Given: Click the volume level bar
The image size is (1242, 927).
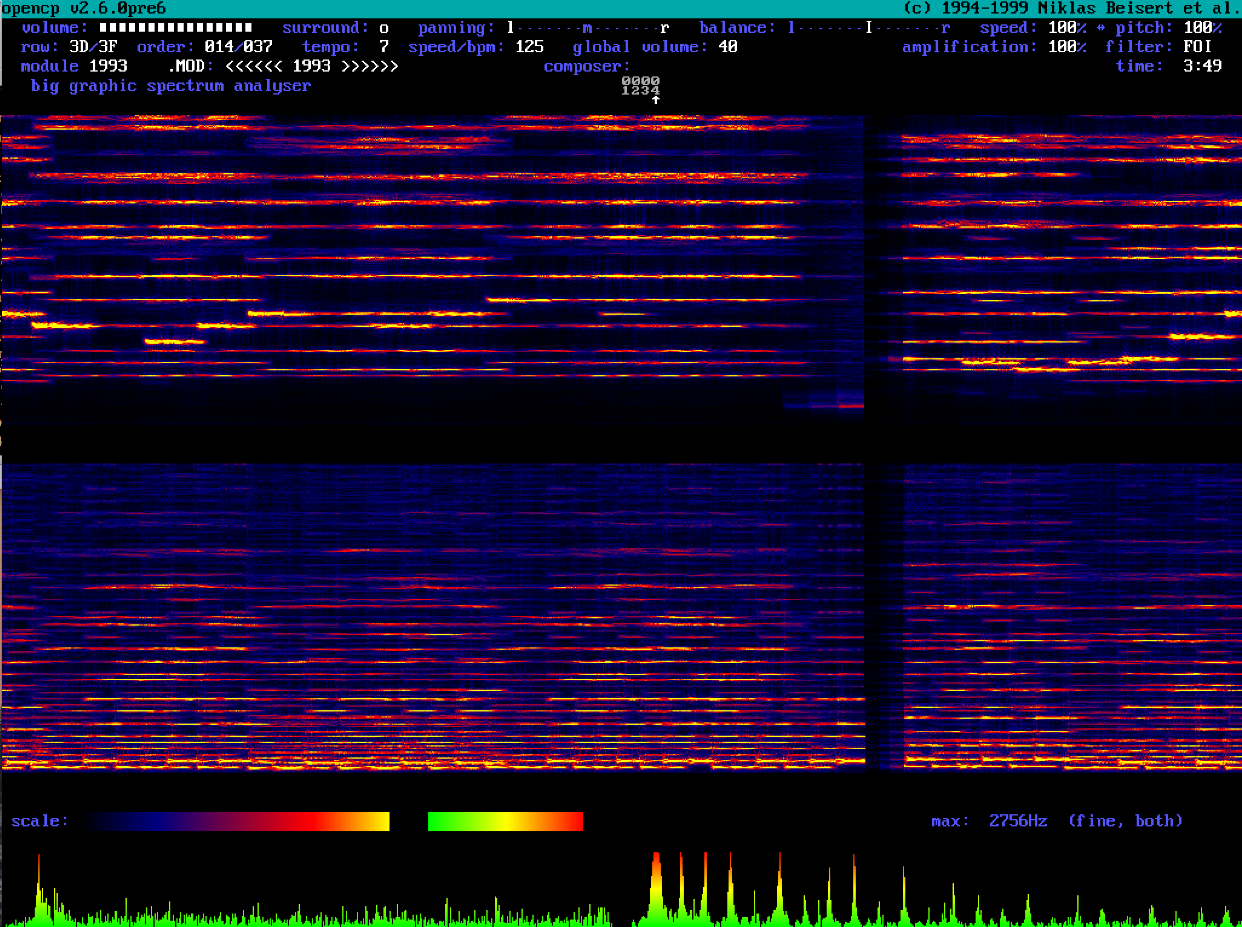Looking at the screenshot, I should click(x=176, y=28).
